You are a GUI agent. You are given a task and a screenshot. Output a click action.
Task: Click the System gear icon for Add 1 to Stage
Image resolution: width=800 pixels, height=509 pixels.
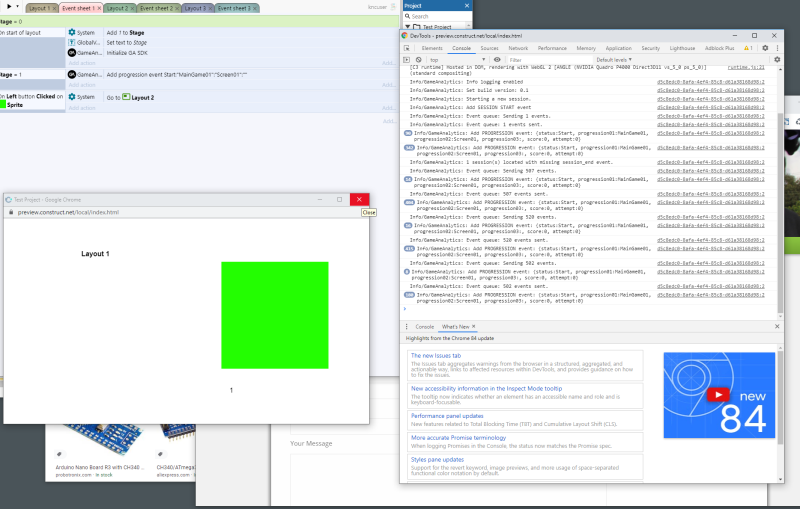point(72,32)
